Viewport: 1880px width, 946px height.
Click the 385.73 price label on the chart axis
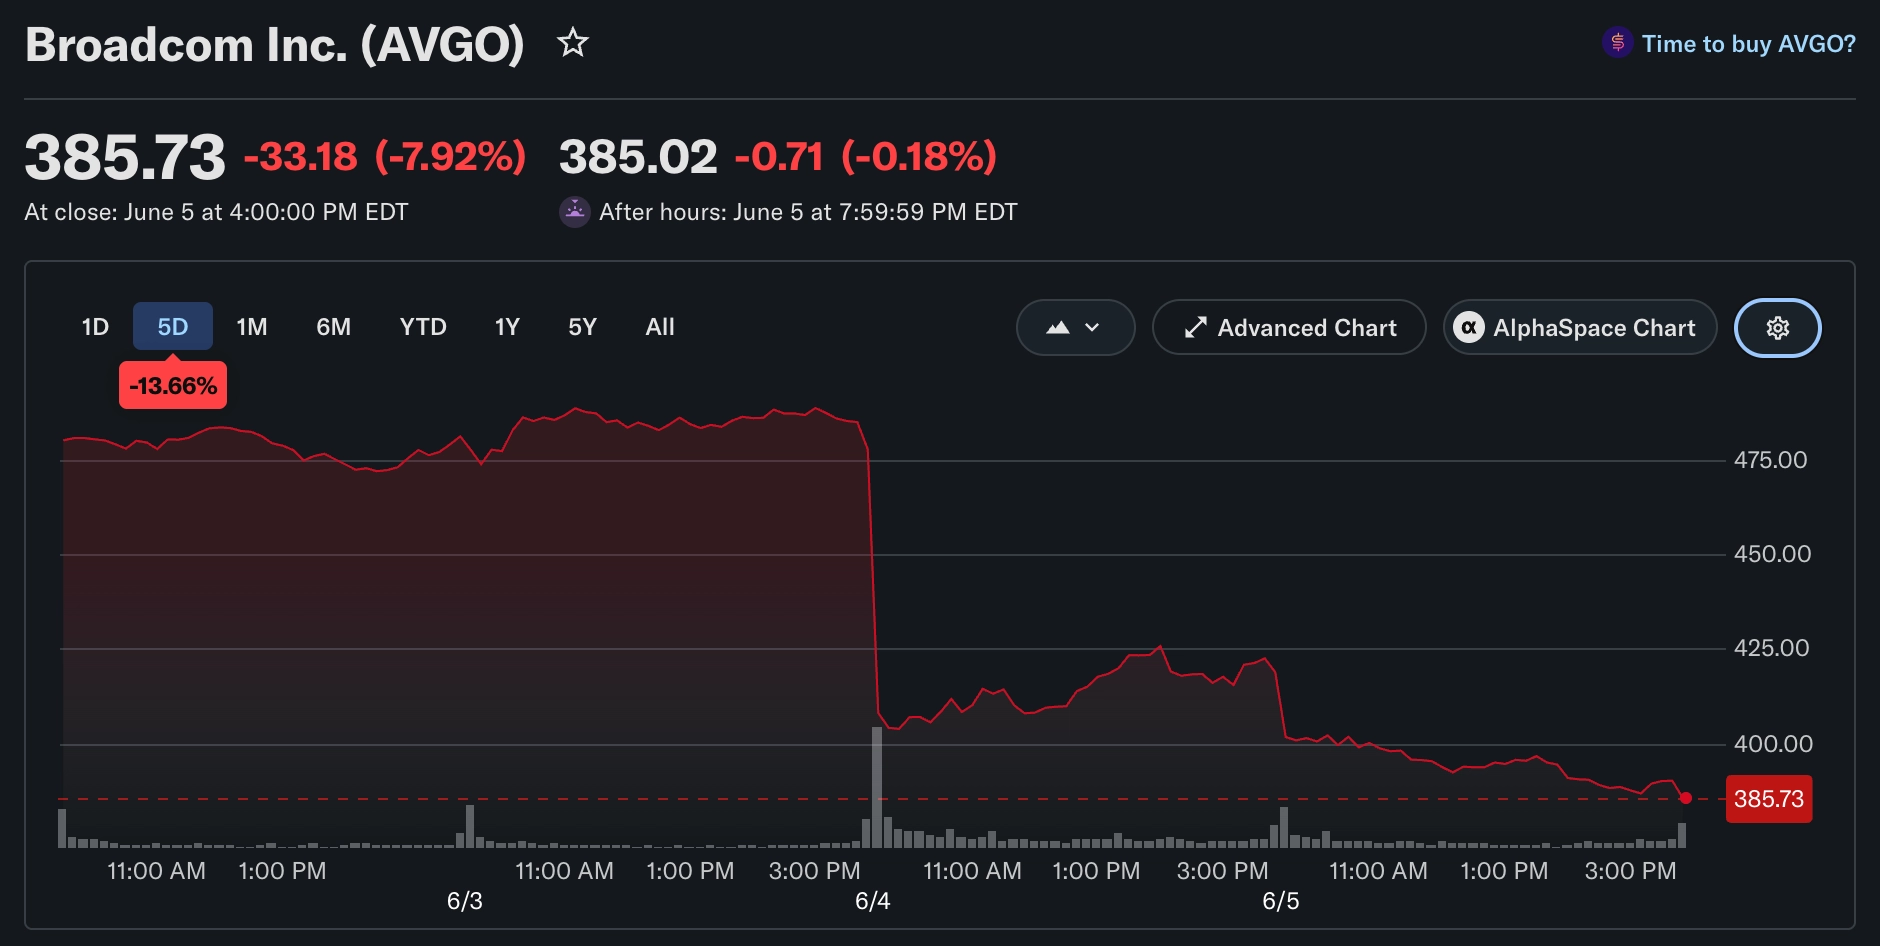pyautogui.click(x=1769, y=799)
